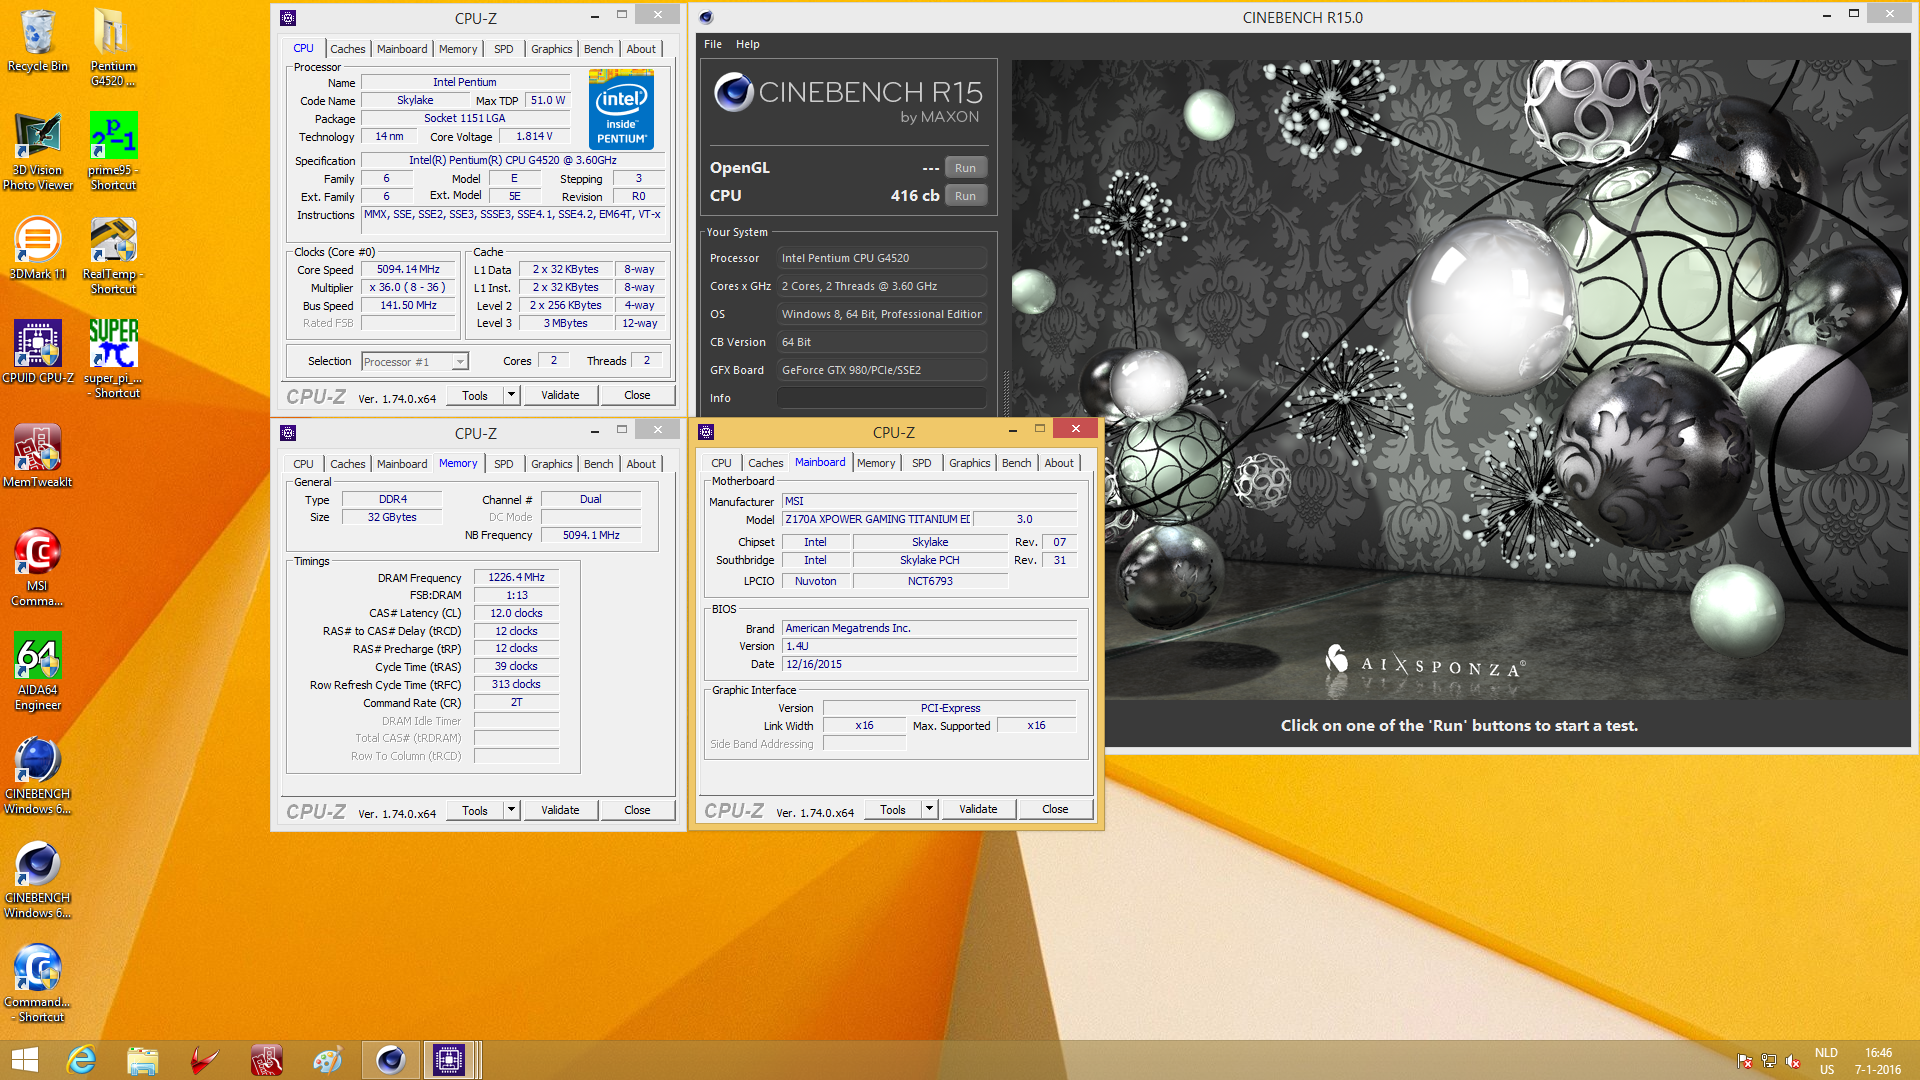This screenshot has height=1080, width=1920.
Task: Click Validate in top CPU-Z window
Action: coord(560,395)
